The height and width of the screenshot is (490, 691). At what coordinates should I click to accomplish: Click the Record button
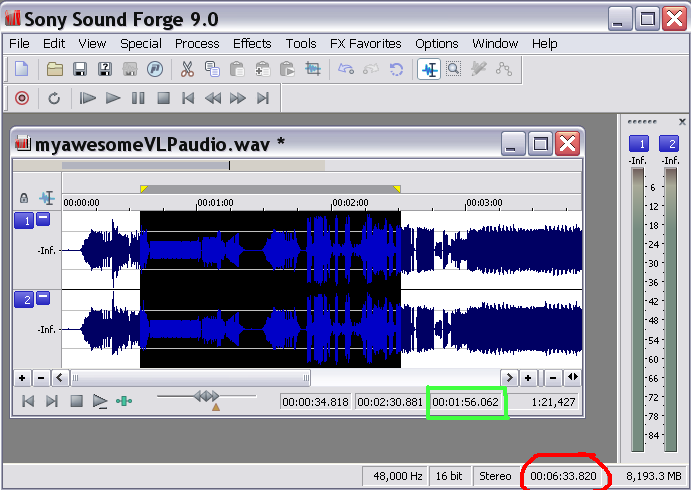pos(22,98)
